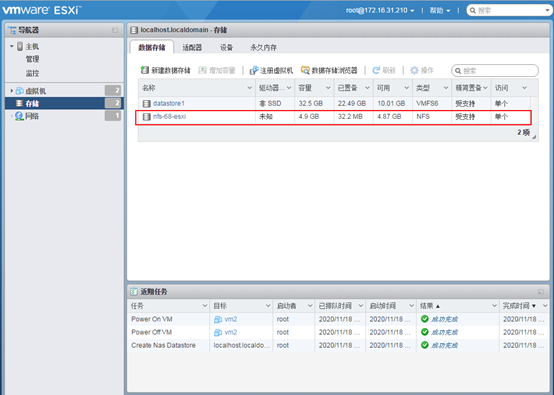The height and width of the screenshot is (395, 554).
Task: Select Manage (管理) under Host
Action: [x=32, y=59]
